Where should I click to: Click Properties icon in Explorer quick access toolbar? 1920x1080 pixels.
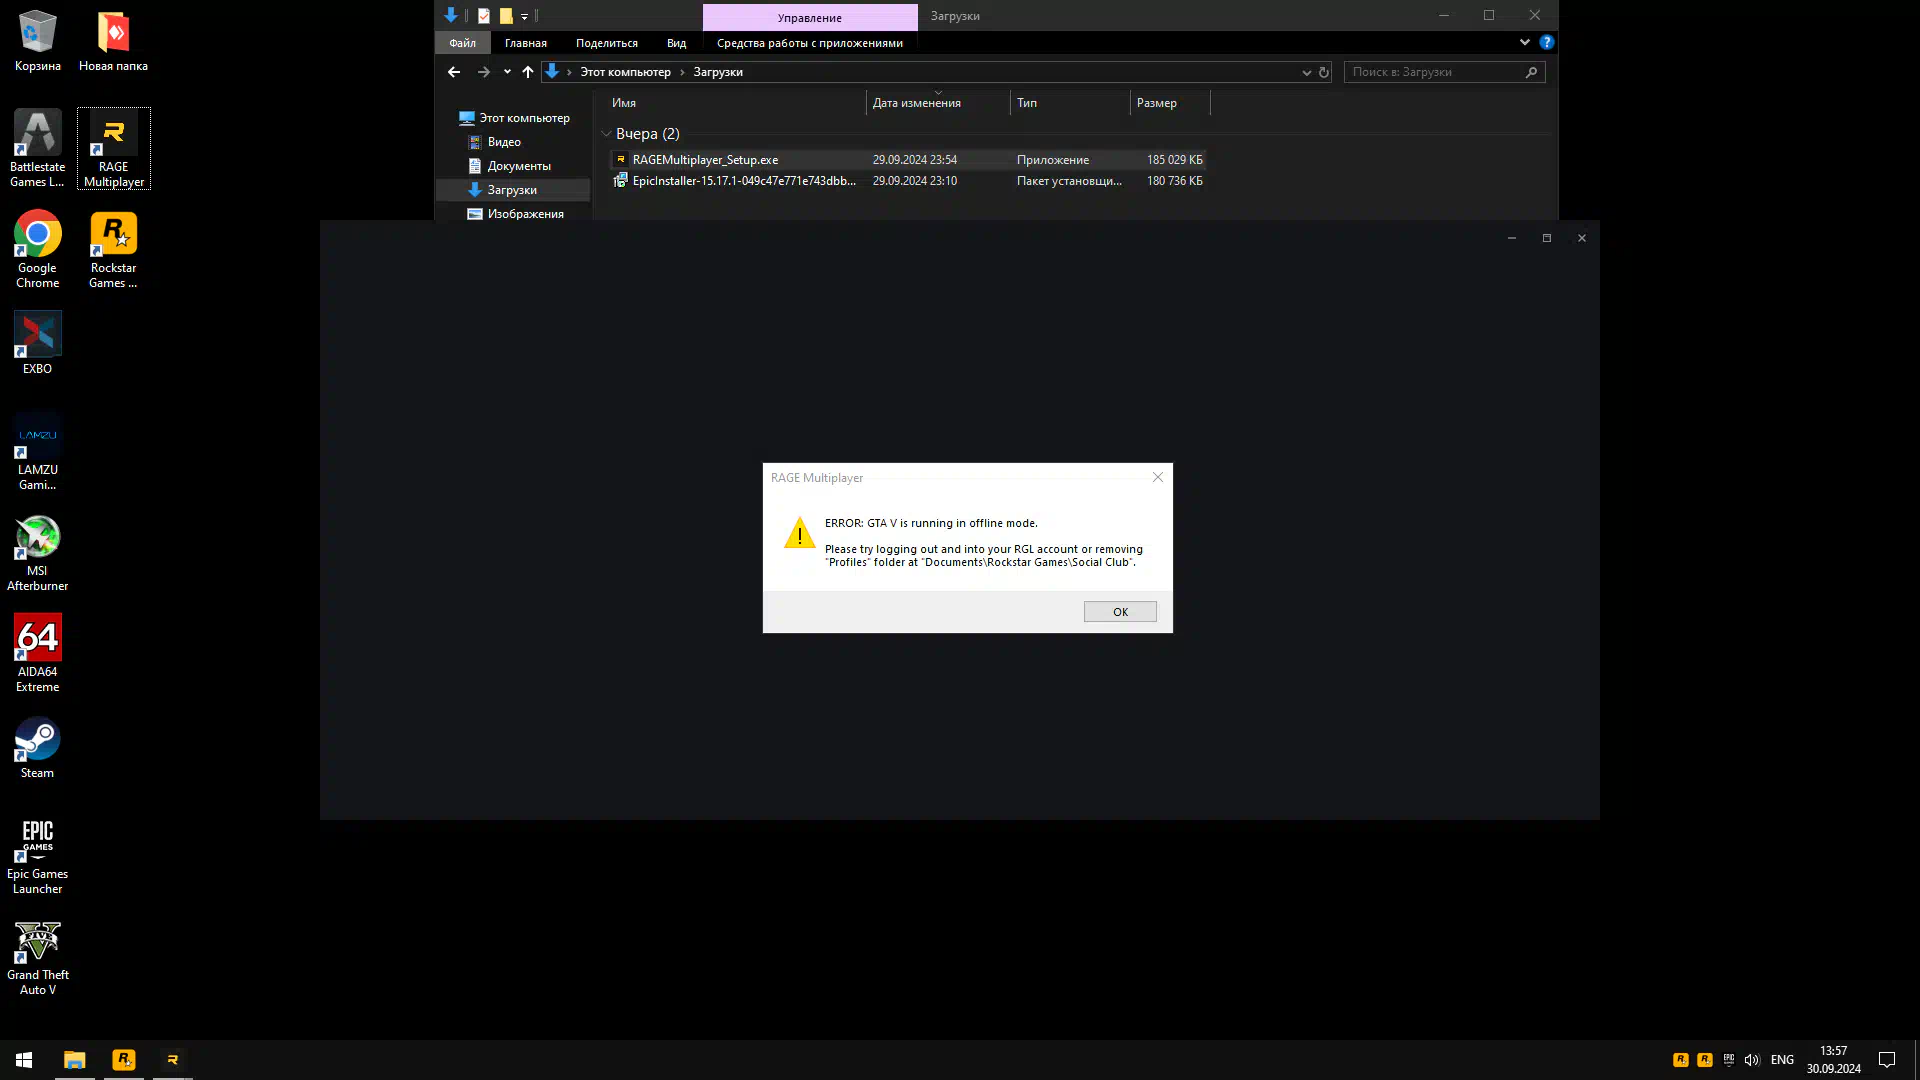point(484,15)
